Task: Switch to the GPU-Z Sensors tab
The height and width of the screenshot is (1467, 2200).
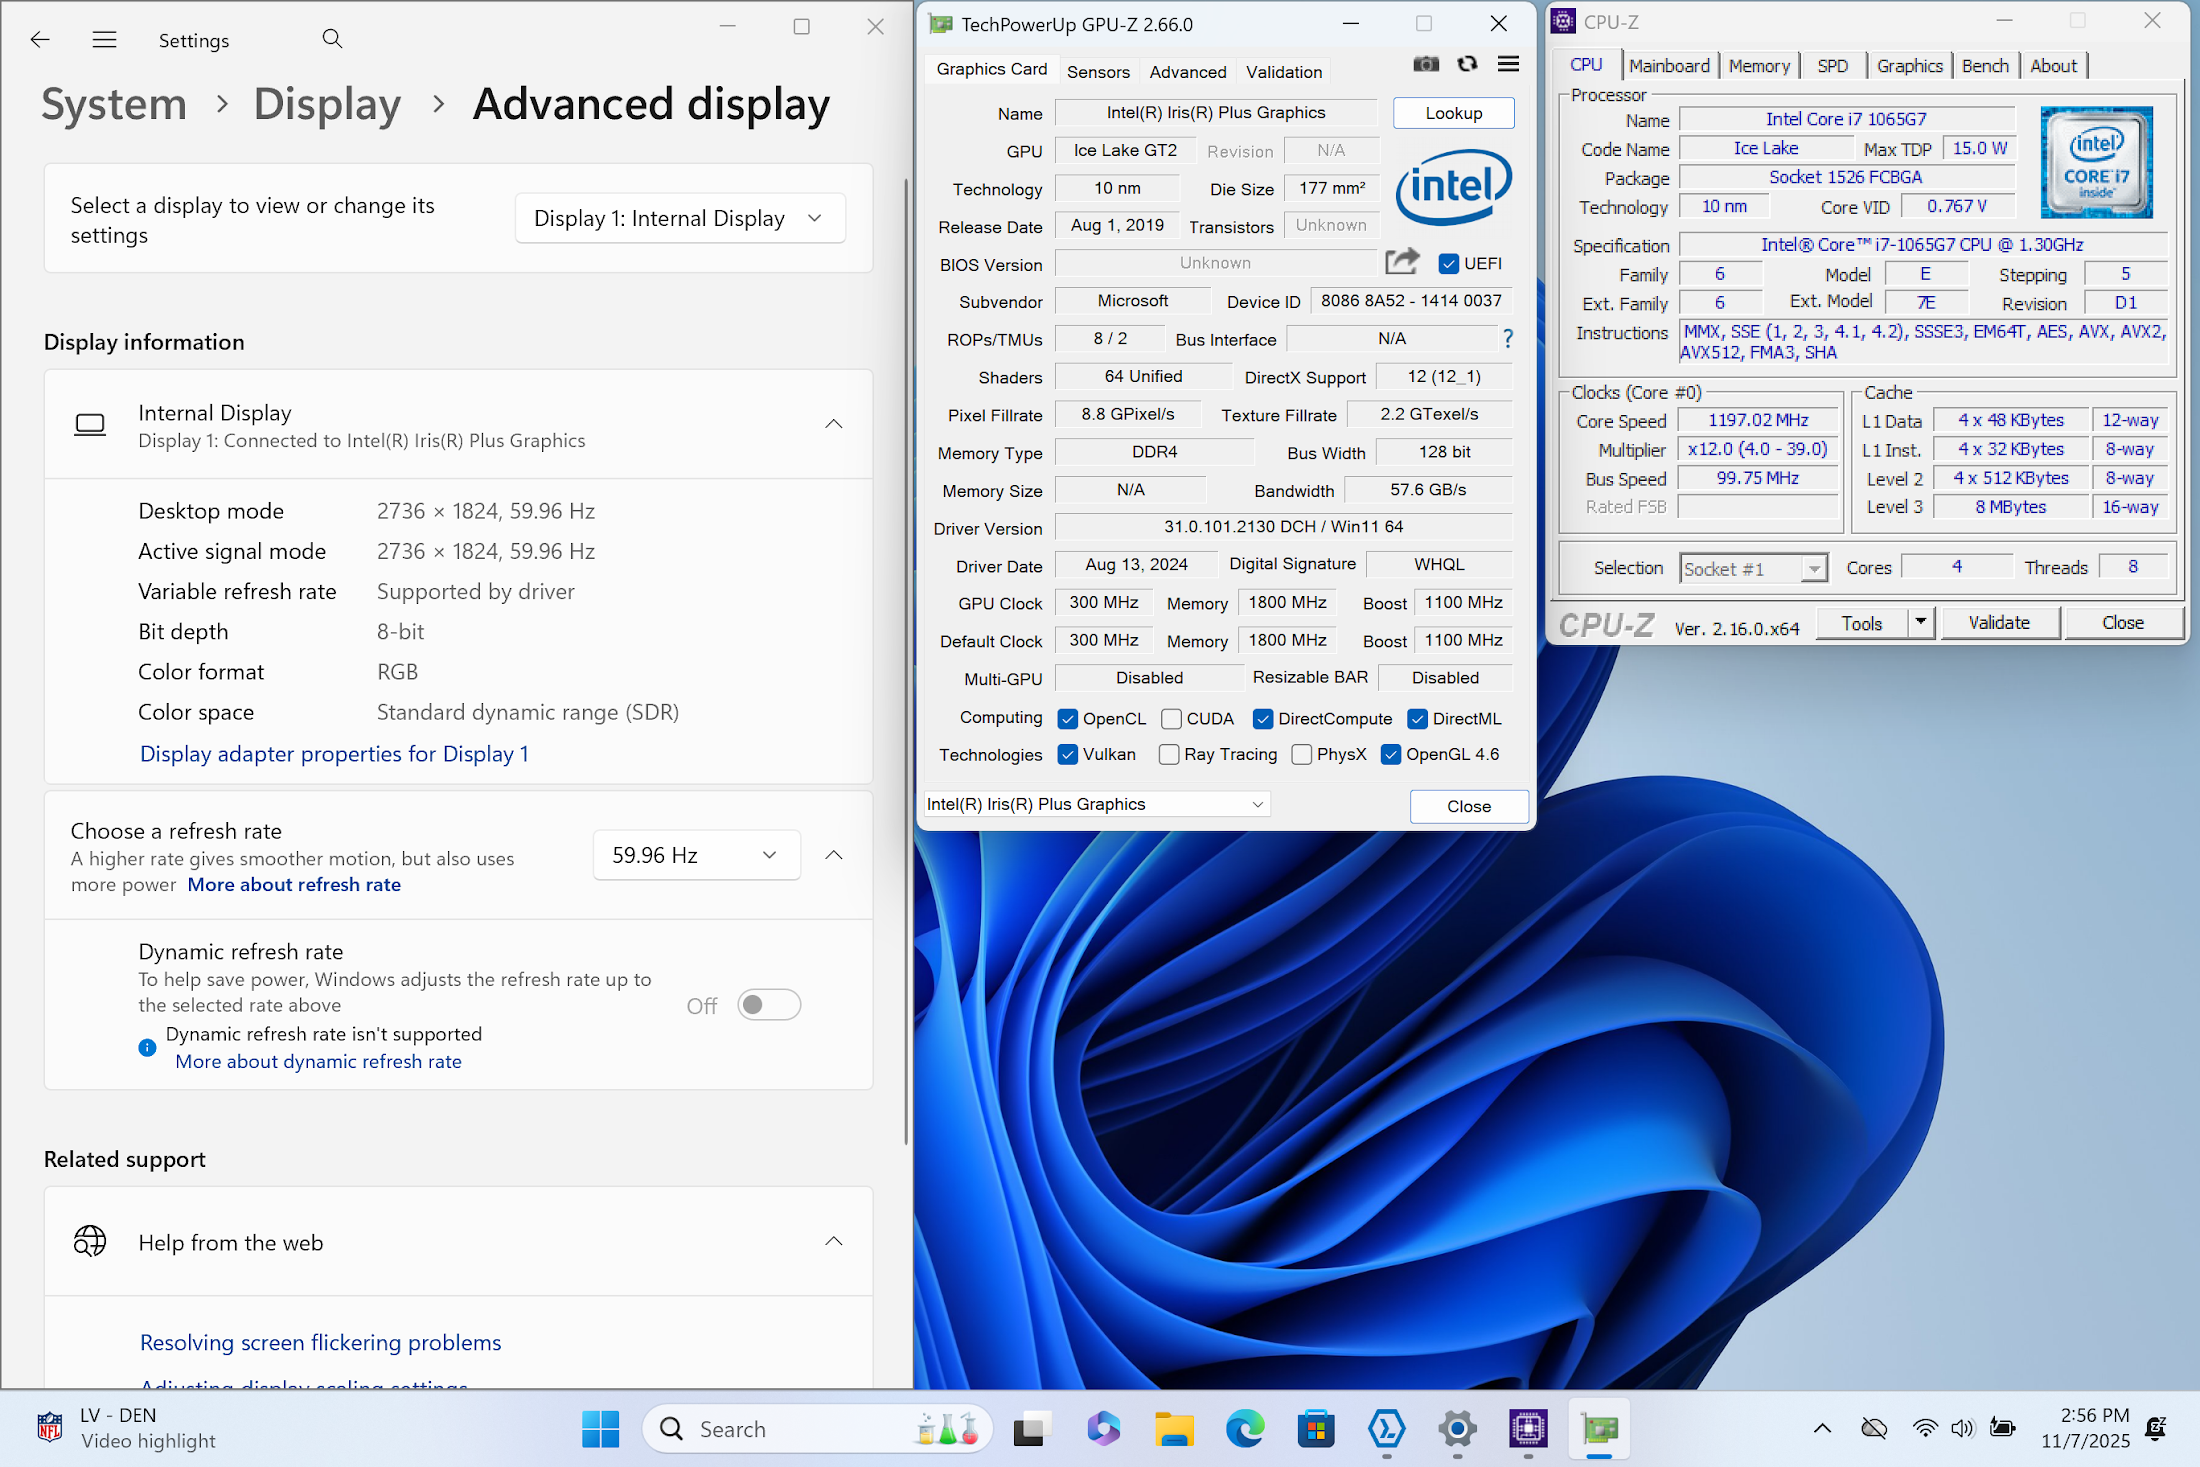Action: [1097, 72]
